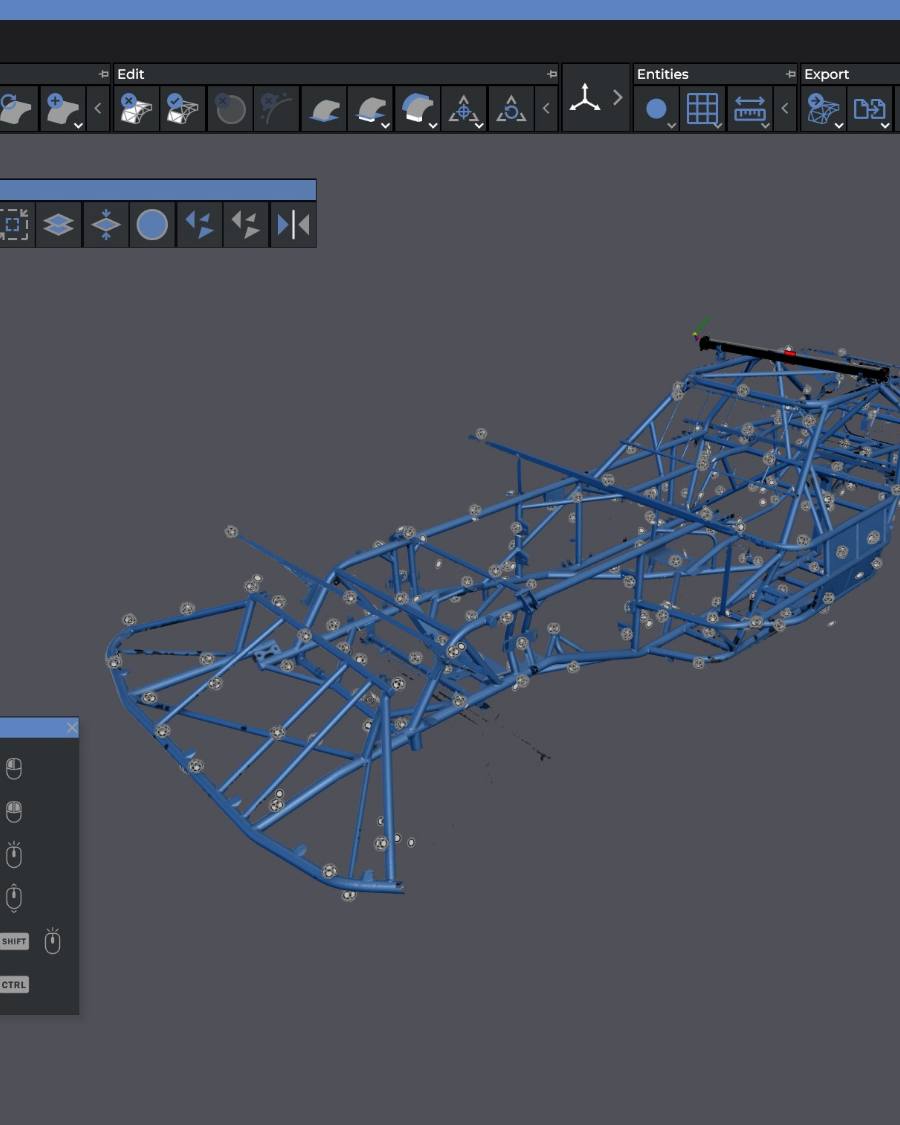Screen dimensions: 900x1125
Task: Open the surface with white base dropdown
Action: pos(385,126)
